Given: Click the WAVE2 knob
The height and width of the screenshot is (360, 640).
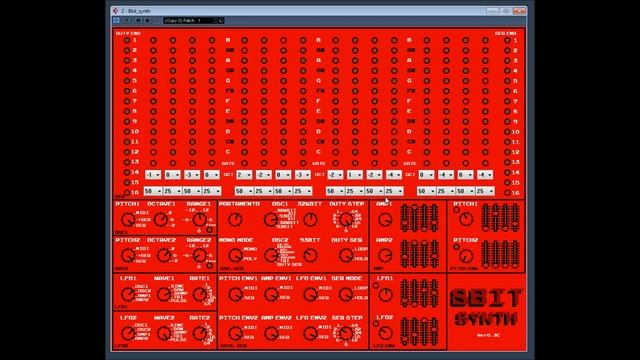Looking at the screenshot, I should 164,333.
